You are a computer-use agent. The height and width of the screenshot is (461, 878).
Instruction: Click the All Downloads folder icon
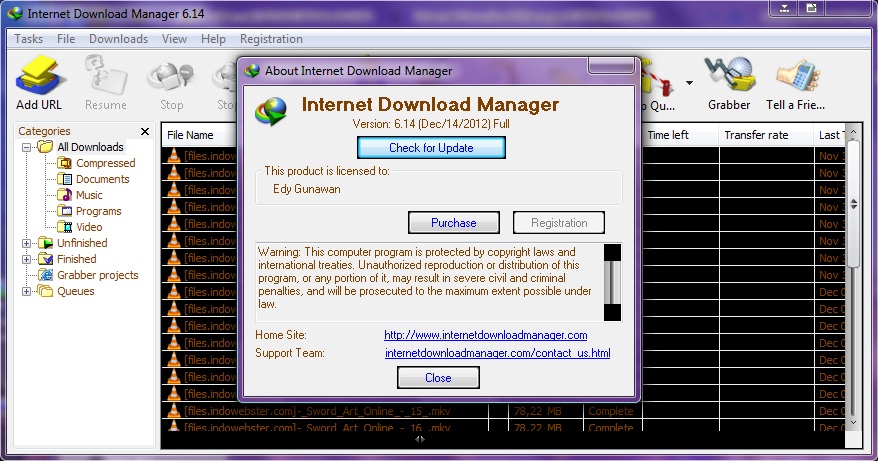(45, 147)
